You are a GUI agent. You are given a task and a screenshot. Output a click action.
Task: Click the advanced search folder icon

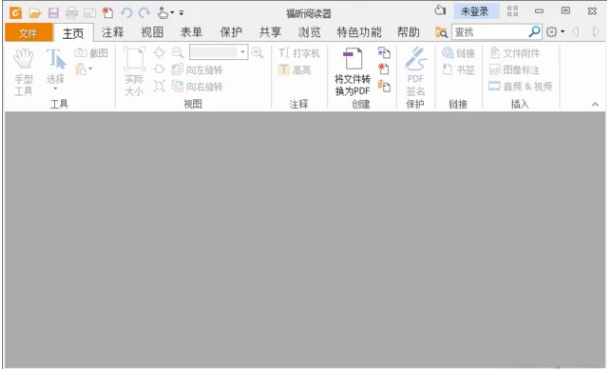pos(441,33)
